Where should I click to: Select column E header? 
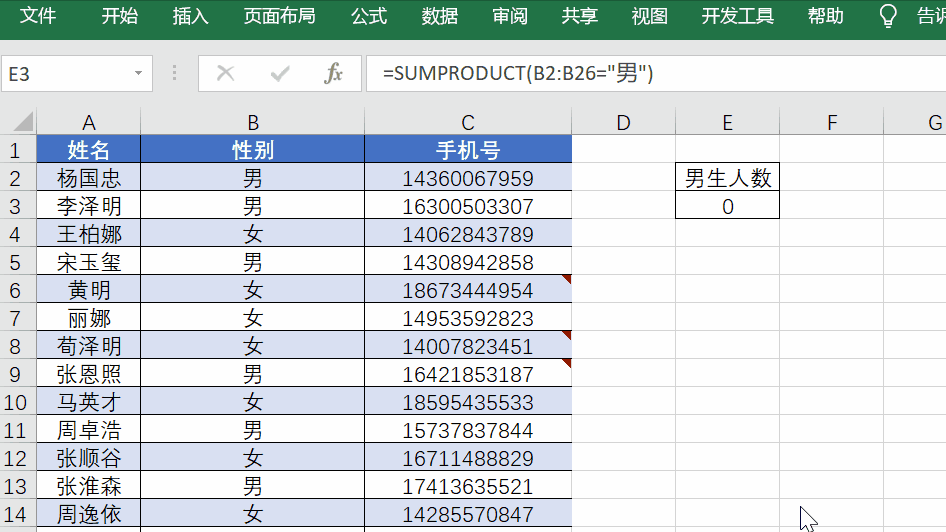[x=728, y=122]
